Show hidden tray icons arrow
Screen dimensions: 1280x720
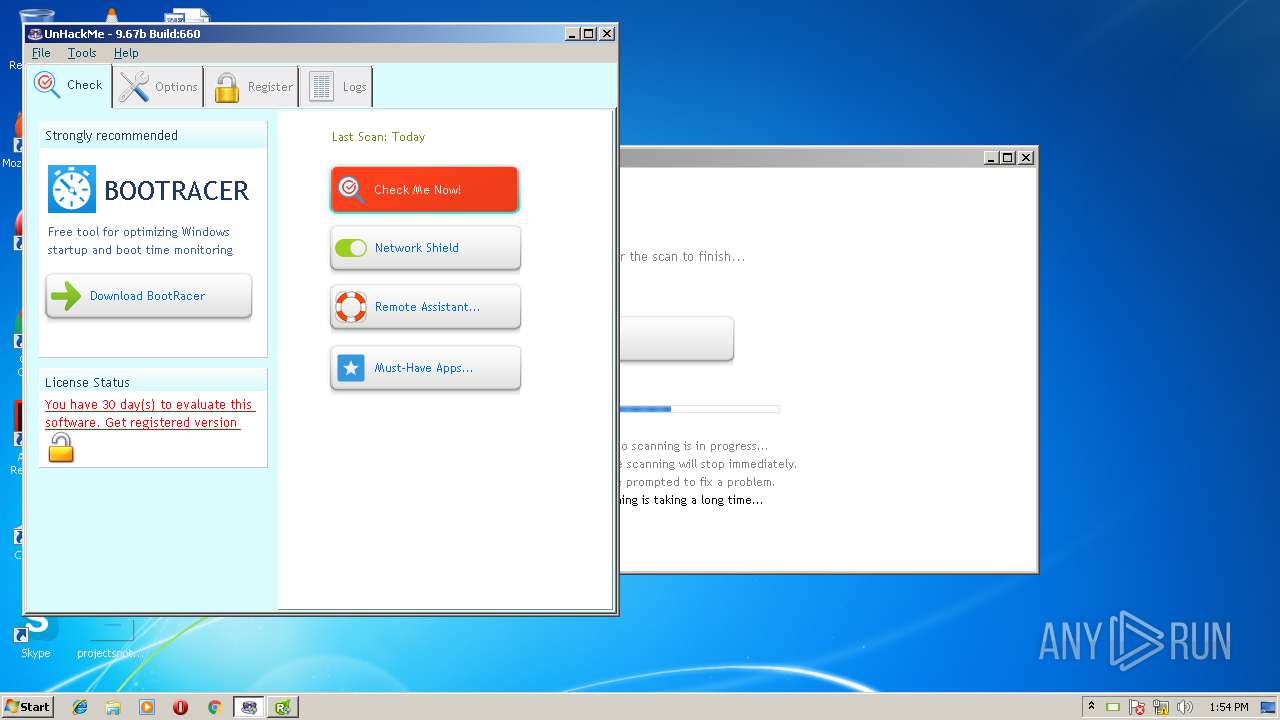(1091, 706)
